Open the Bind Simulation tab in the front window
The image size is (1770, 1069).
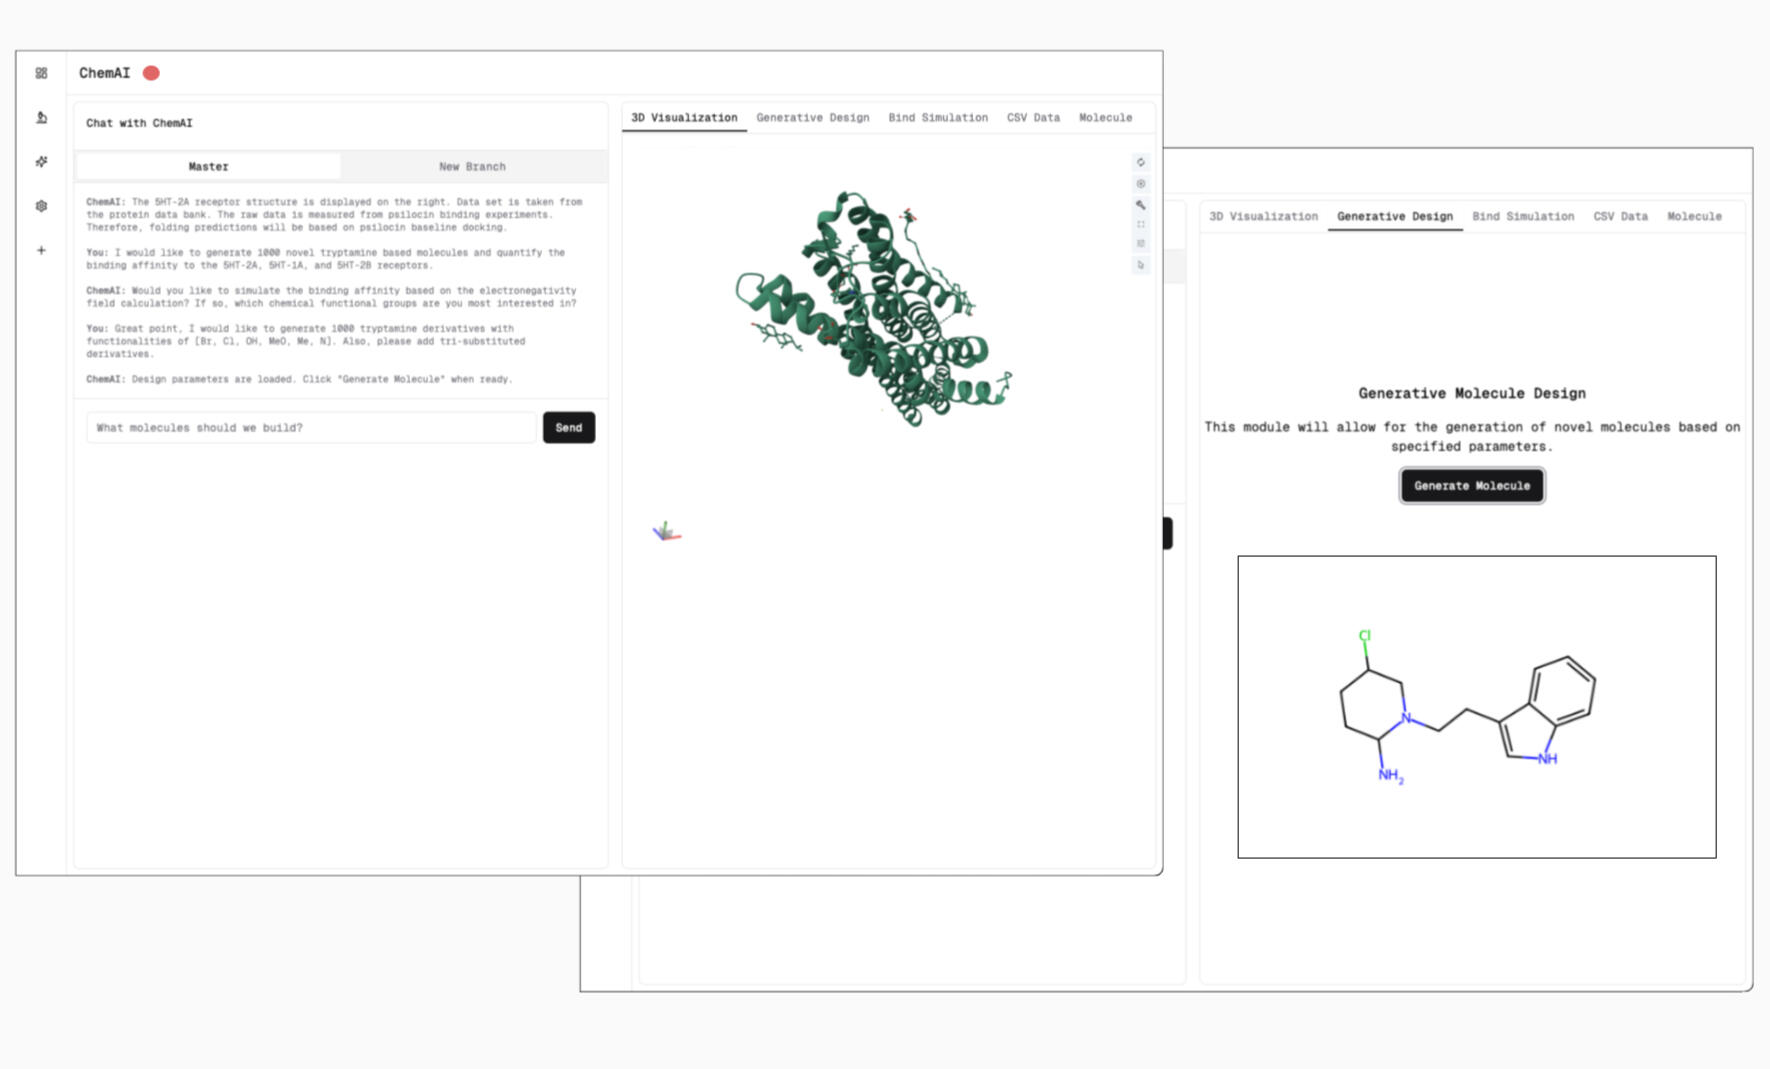[937, 118]
